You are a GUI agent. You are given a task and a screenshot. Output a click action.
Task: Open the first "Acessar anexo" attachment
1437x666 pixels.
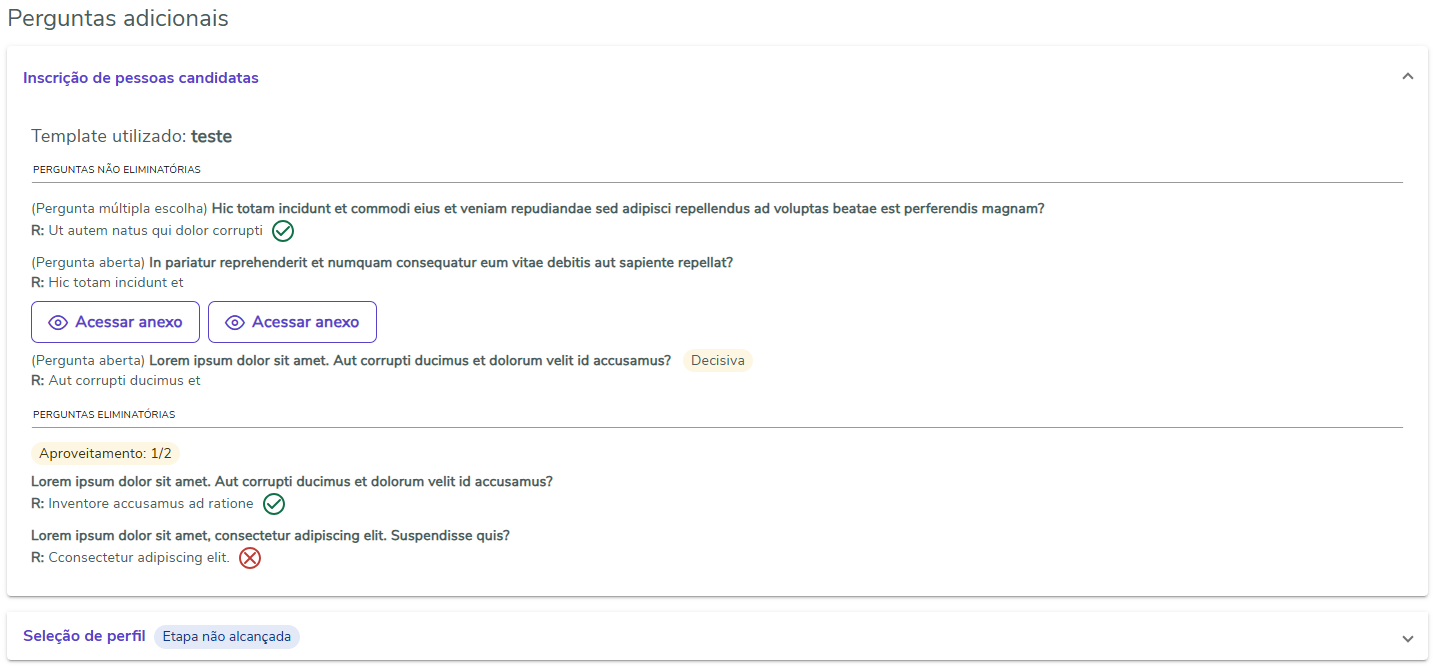coord(116,322)
